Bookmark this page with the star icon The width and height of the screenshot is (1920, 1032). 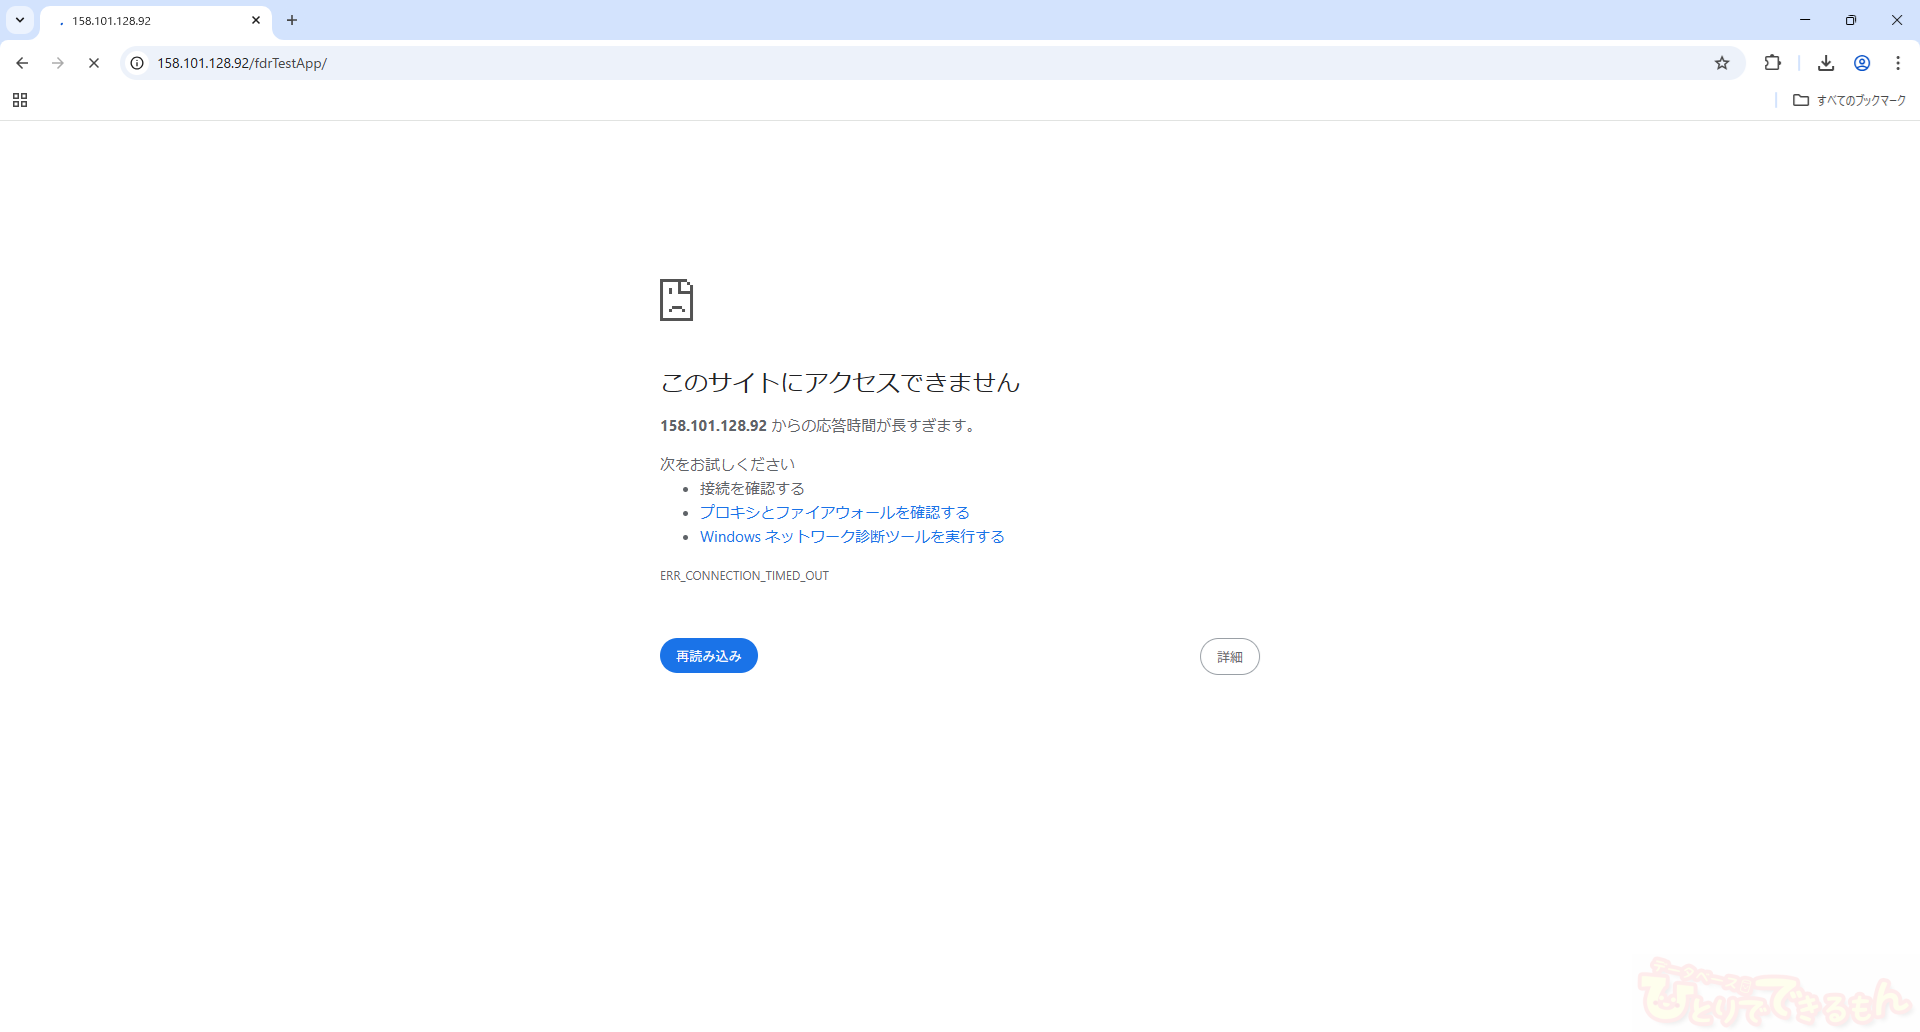[x=1722, y=63]
